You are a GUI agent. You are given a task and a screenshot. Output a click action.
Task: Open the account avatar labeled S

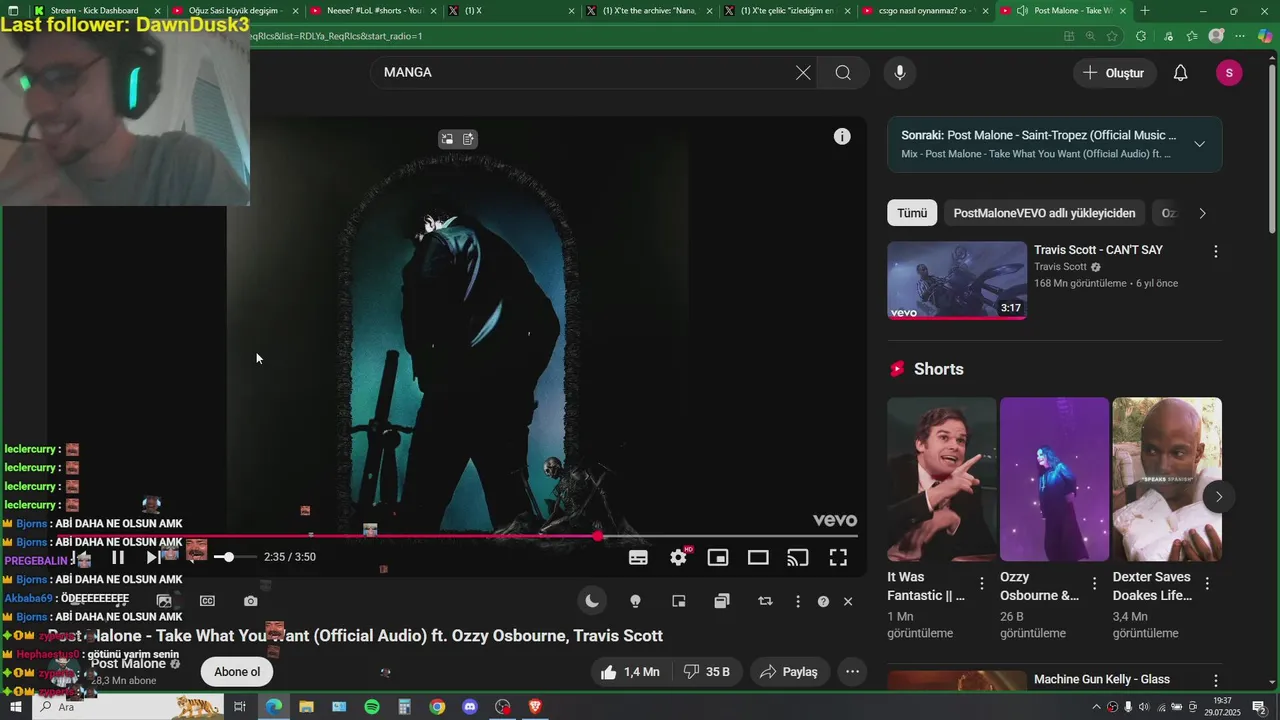1229,73
